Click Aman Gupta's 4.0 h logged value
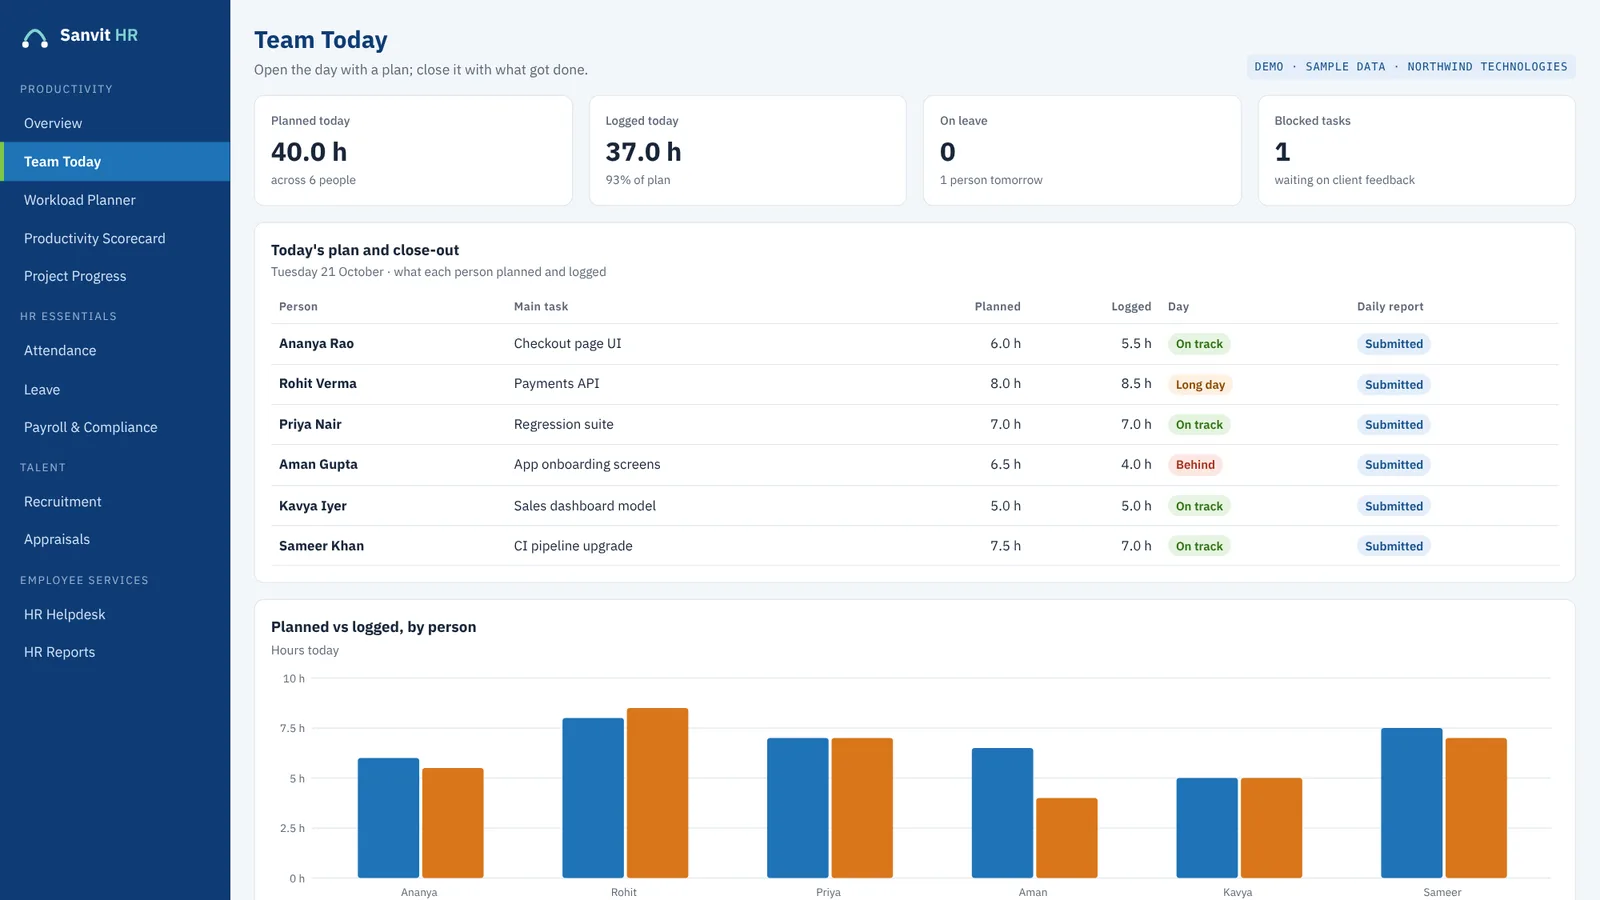 1136,464
